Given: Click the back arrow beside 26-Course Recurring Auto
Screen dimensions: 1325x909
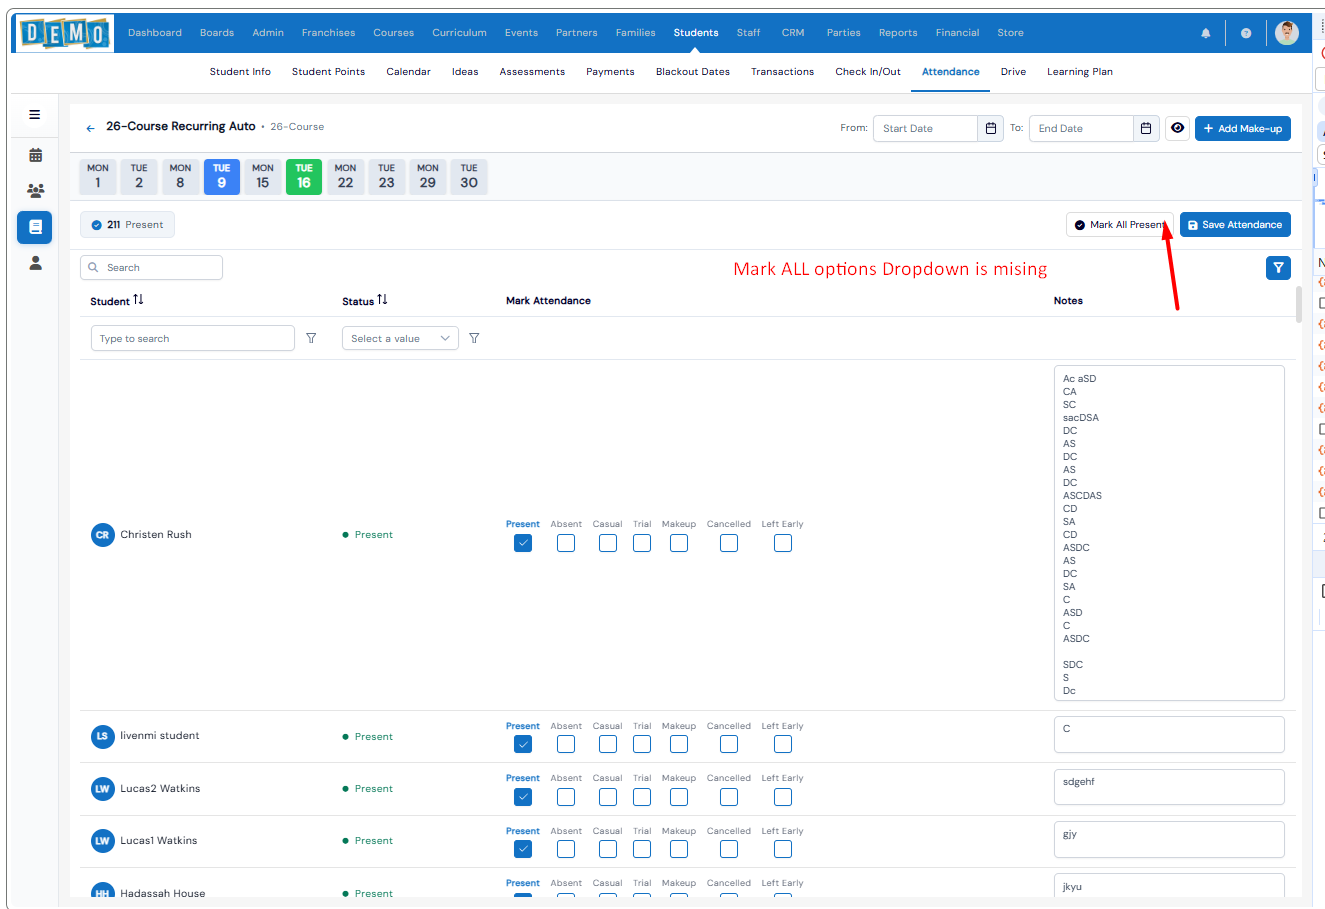Looking at the screenshot, I should tap(91, 128).
